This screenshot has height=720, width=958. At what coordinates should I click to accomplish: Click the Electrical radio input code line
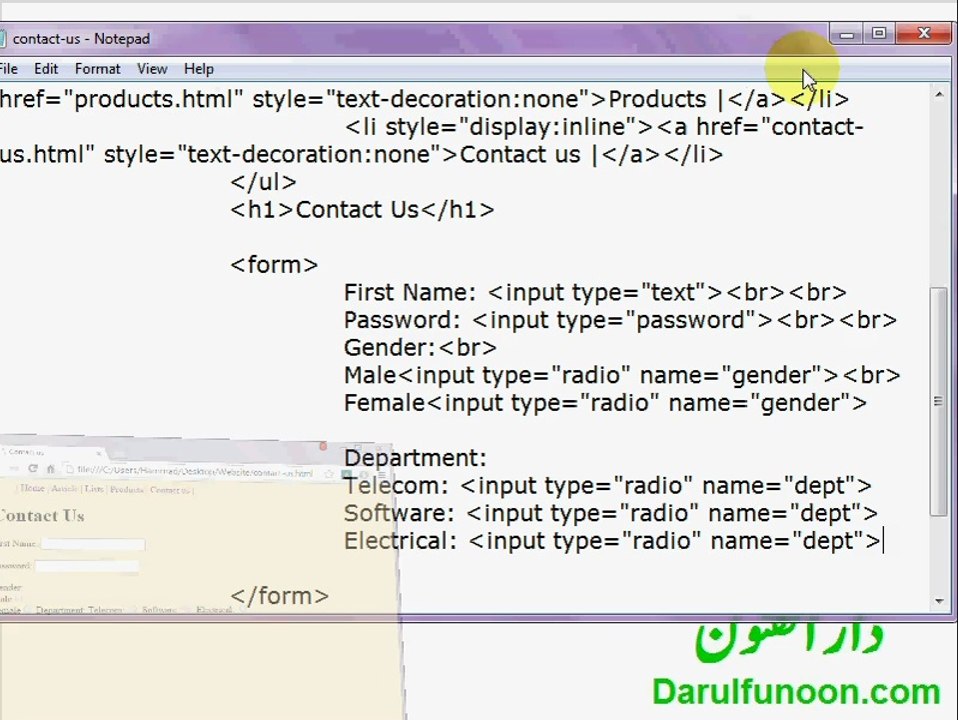[x=613, y=541]
